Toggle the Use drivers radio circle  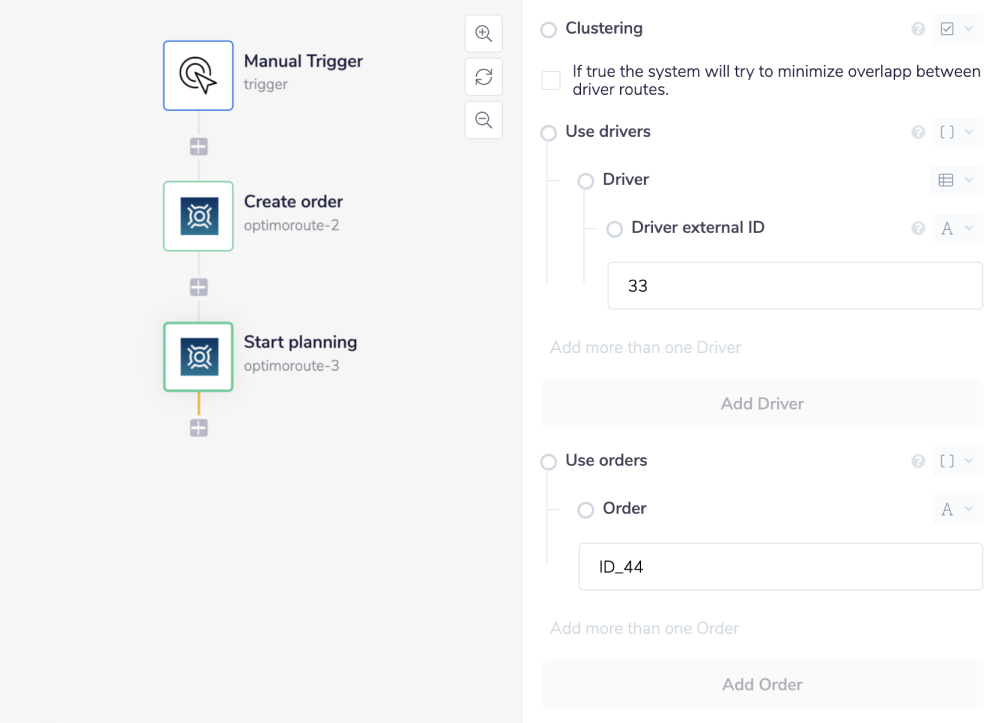(548, 133)
